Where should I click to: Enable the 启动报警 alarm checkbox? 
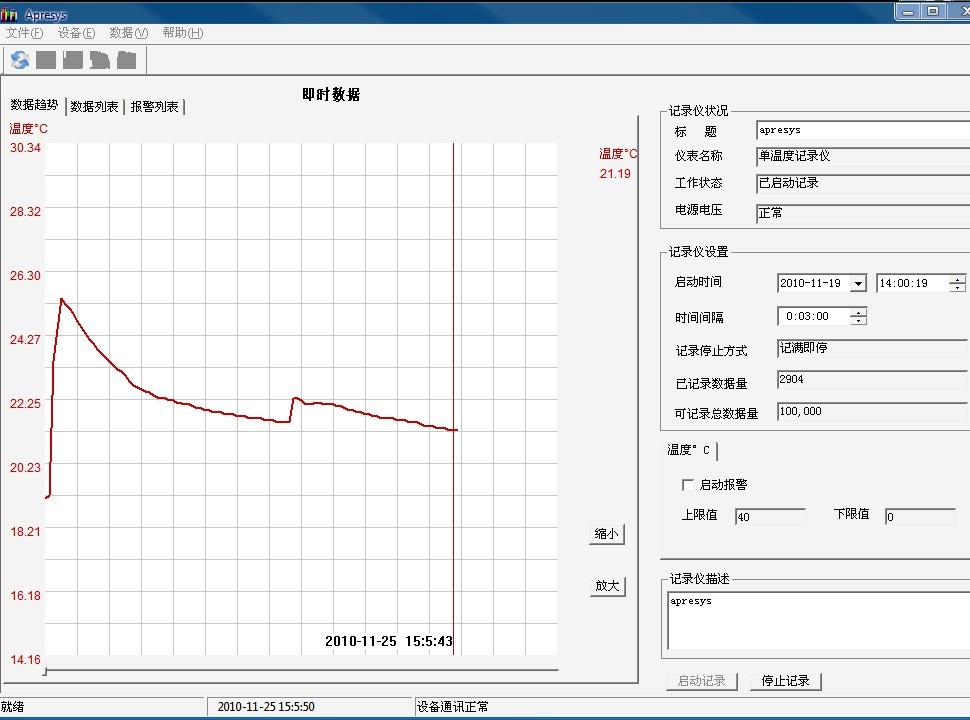click(687, 485)
